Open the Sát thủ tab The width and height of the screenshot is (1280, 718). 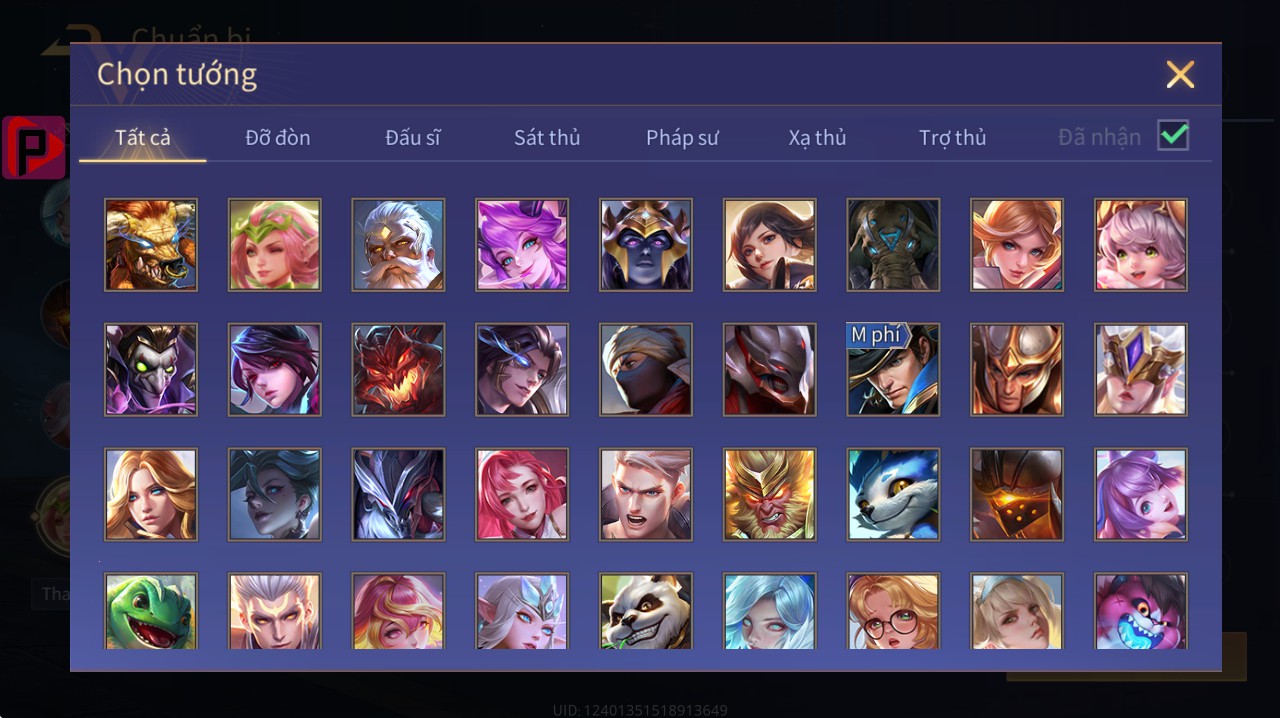coord(547,137)
